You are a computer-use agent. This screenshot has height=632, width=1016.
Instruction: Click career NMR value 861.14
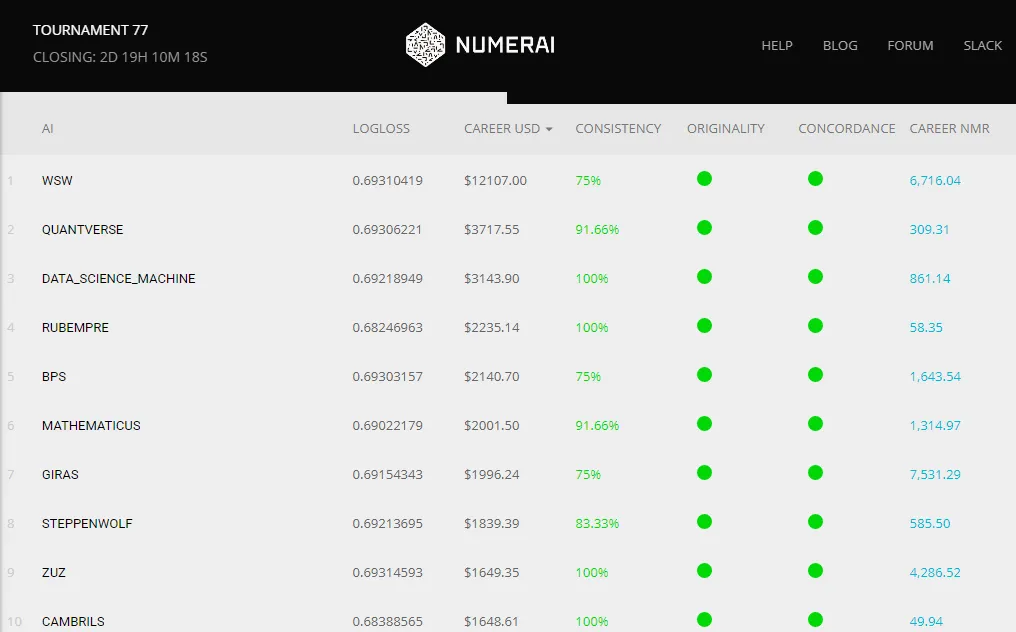[x=930, y=279]
